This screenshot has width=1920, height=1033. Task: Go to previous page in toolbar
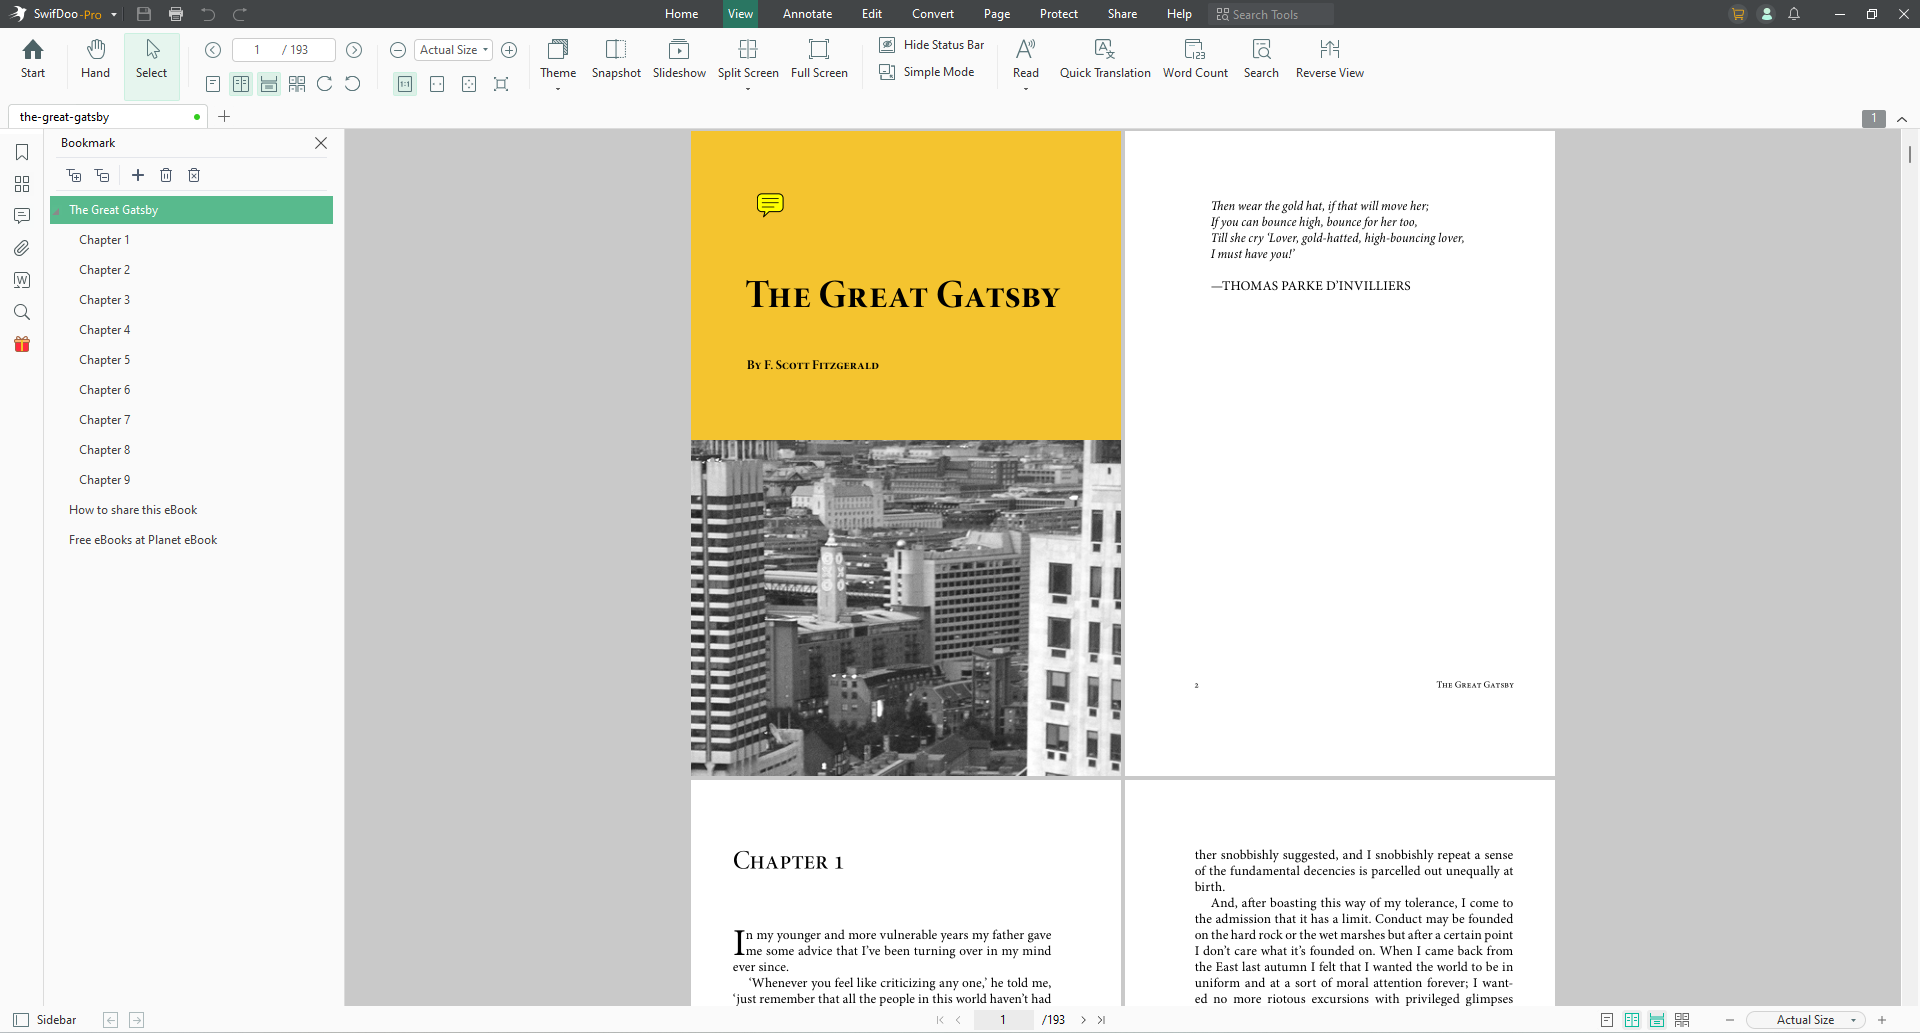point(213,50)
